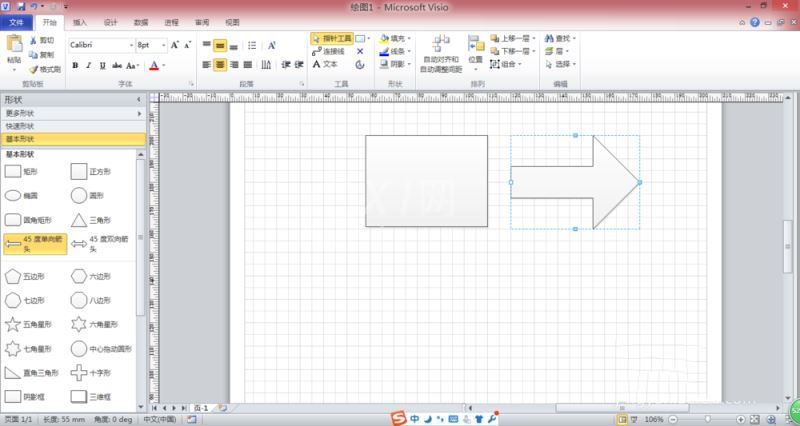Viewport: 800px width, 426px height.
Task: Switch to the Review (审阅) tab
Action: [x=202, y=22]
